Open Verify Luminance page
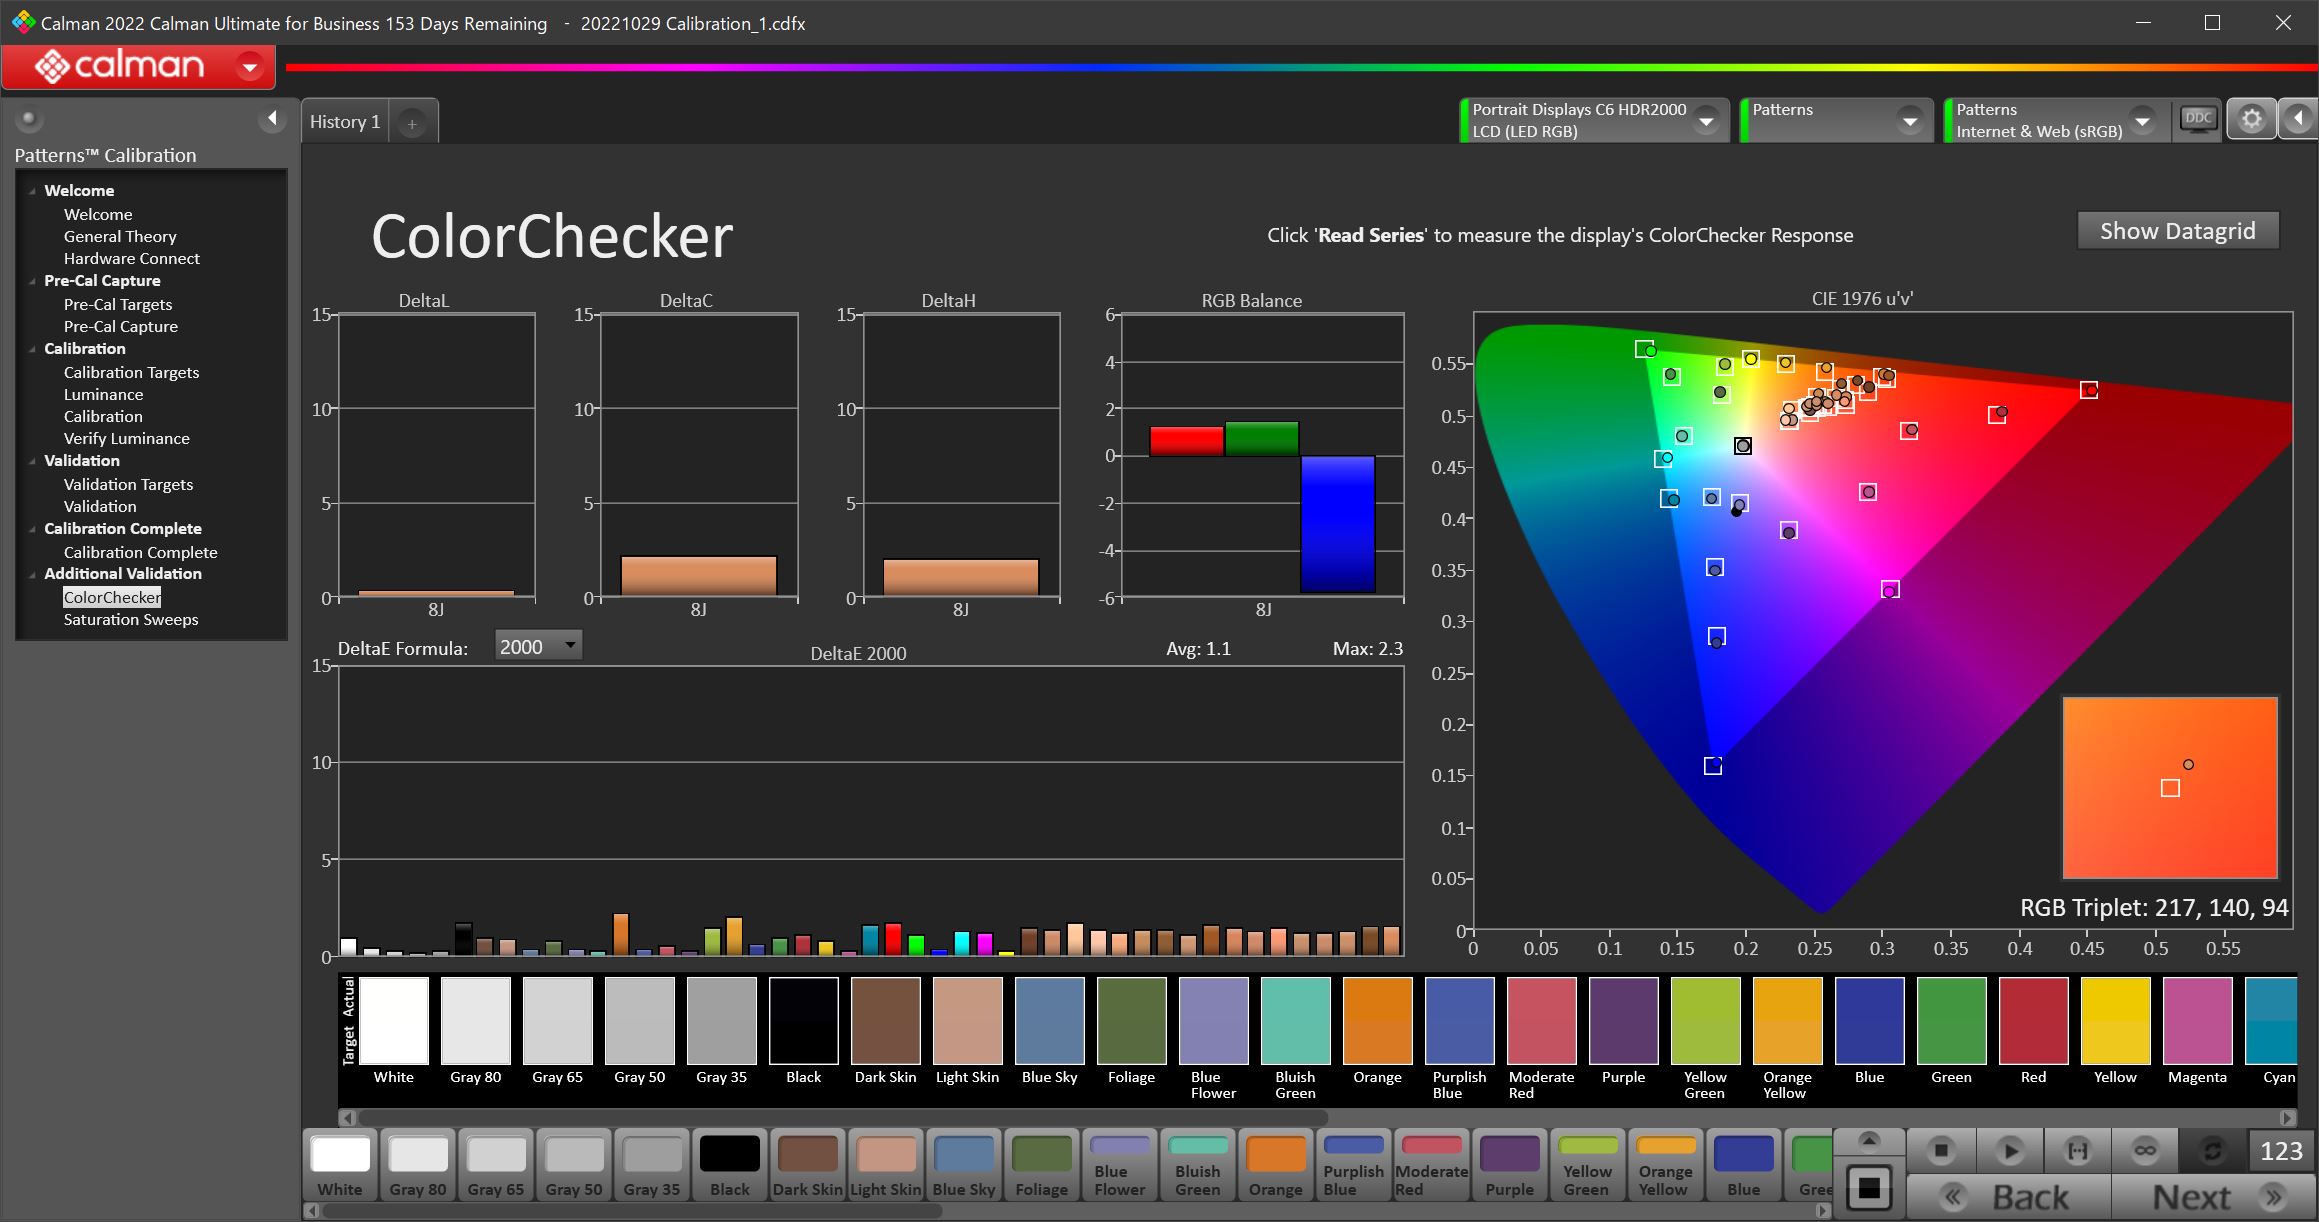2319x1222 pixels. 127,439
